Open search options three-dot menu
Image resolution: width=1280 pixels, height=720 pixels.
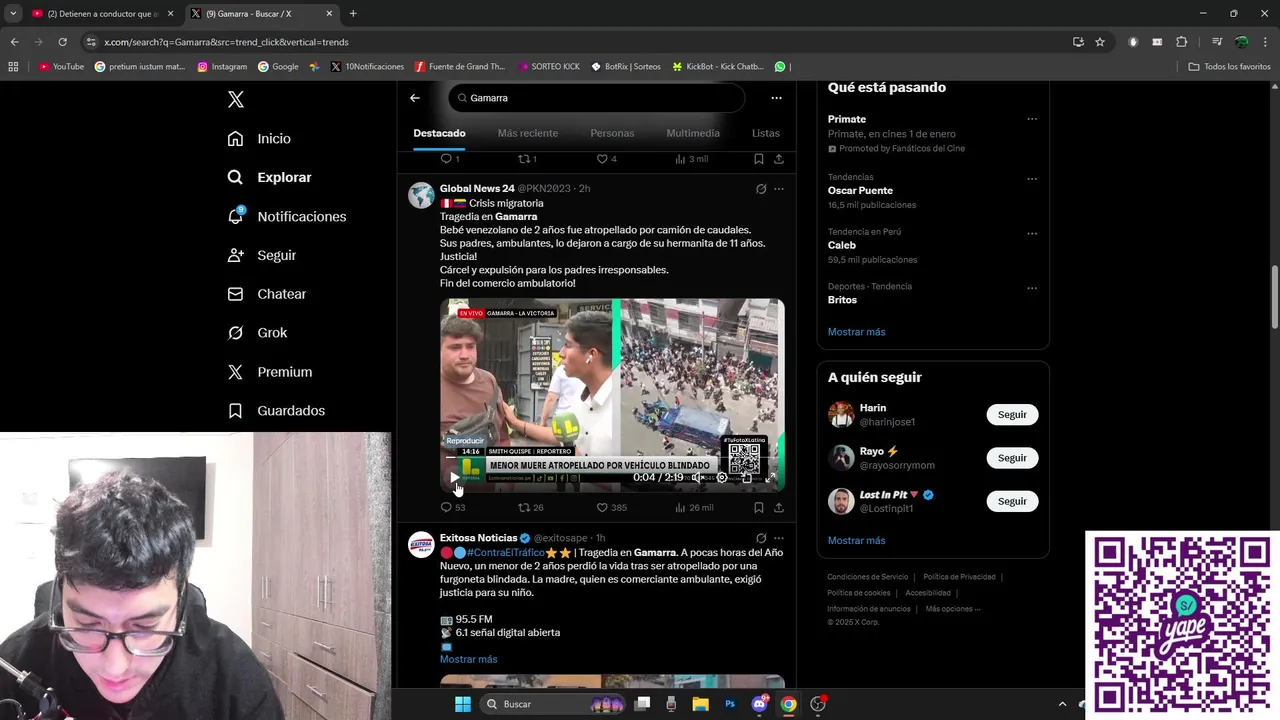click(776, 98)
